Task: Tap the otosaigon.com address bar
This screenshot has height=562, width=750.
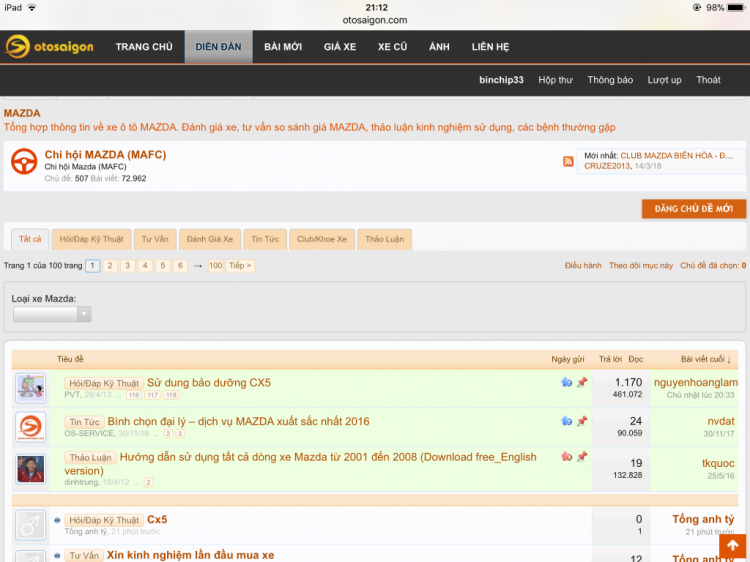Action: pyautogui.click(x=375, y=20)
